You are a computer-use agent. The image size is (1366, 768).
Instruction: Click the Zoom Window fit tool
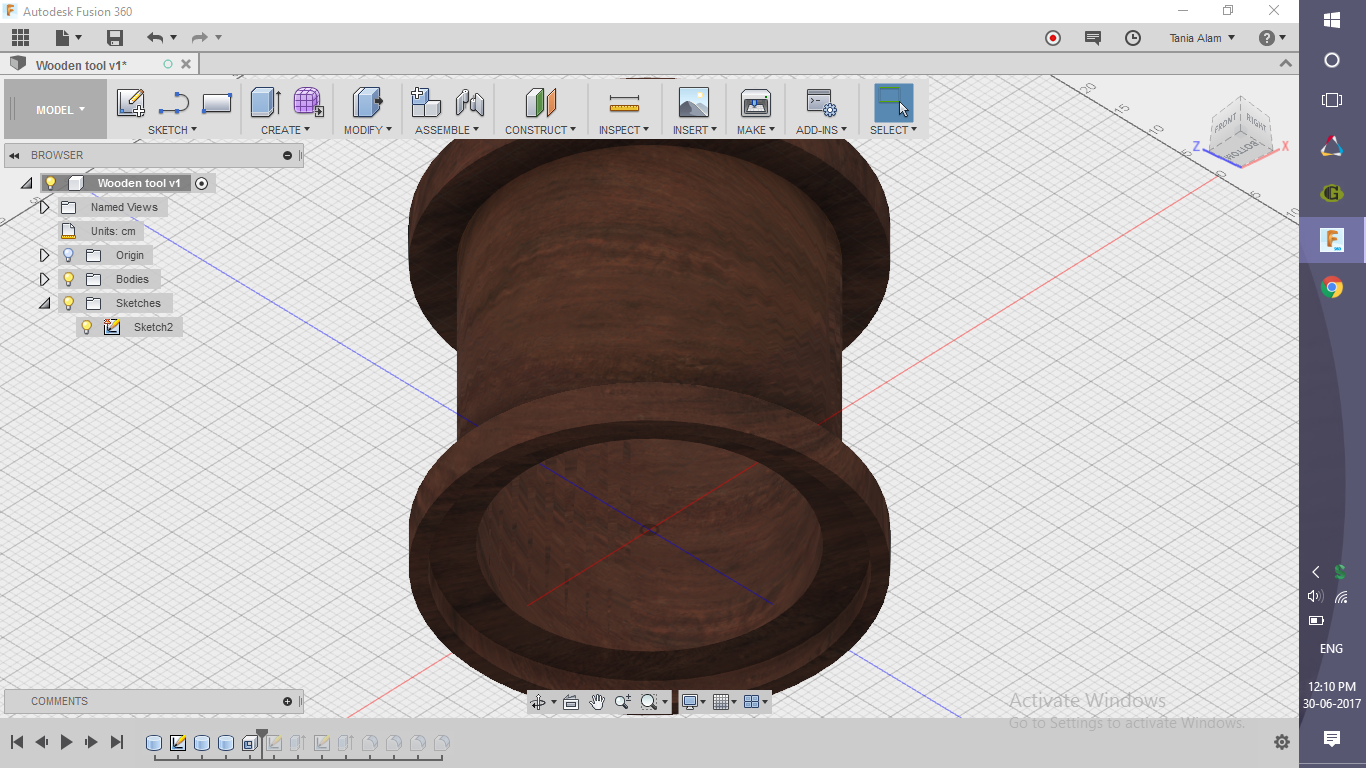pos(649,702)
